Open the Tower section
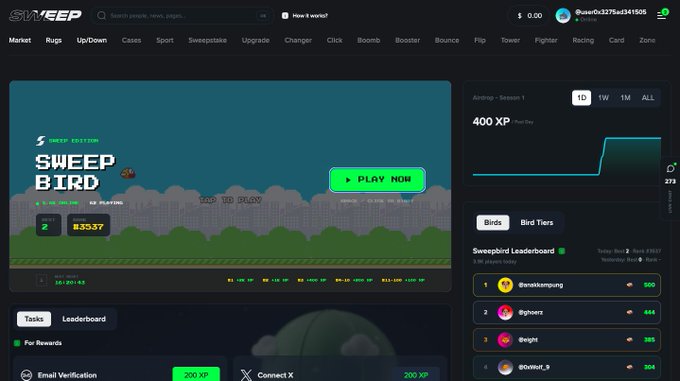 click(510, 40)
